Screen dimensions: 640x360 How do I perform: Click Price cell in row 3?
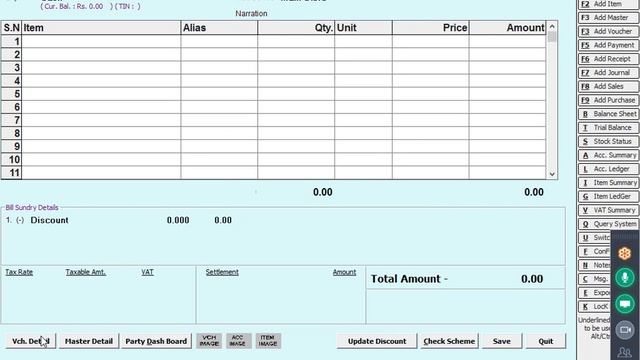click(x=431, y=67)
